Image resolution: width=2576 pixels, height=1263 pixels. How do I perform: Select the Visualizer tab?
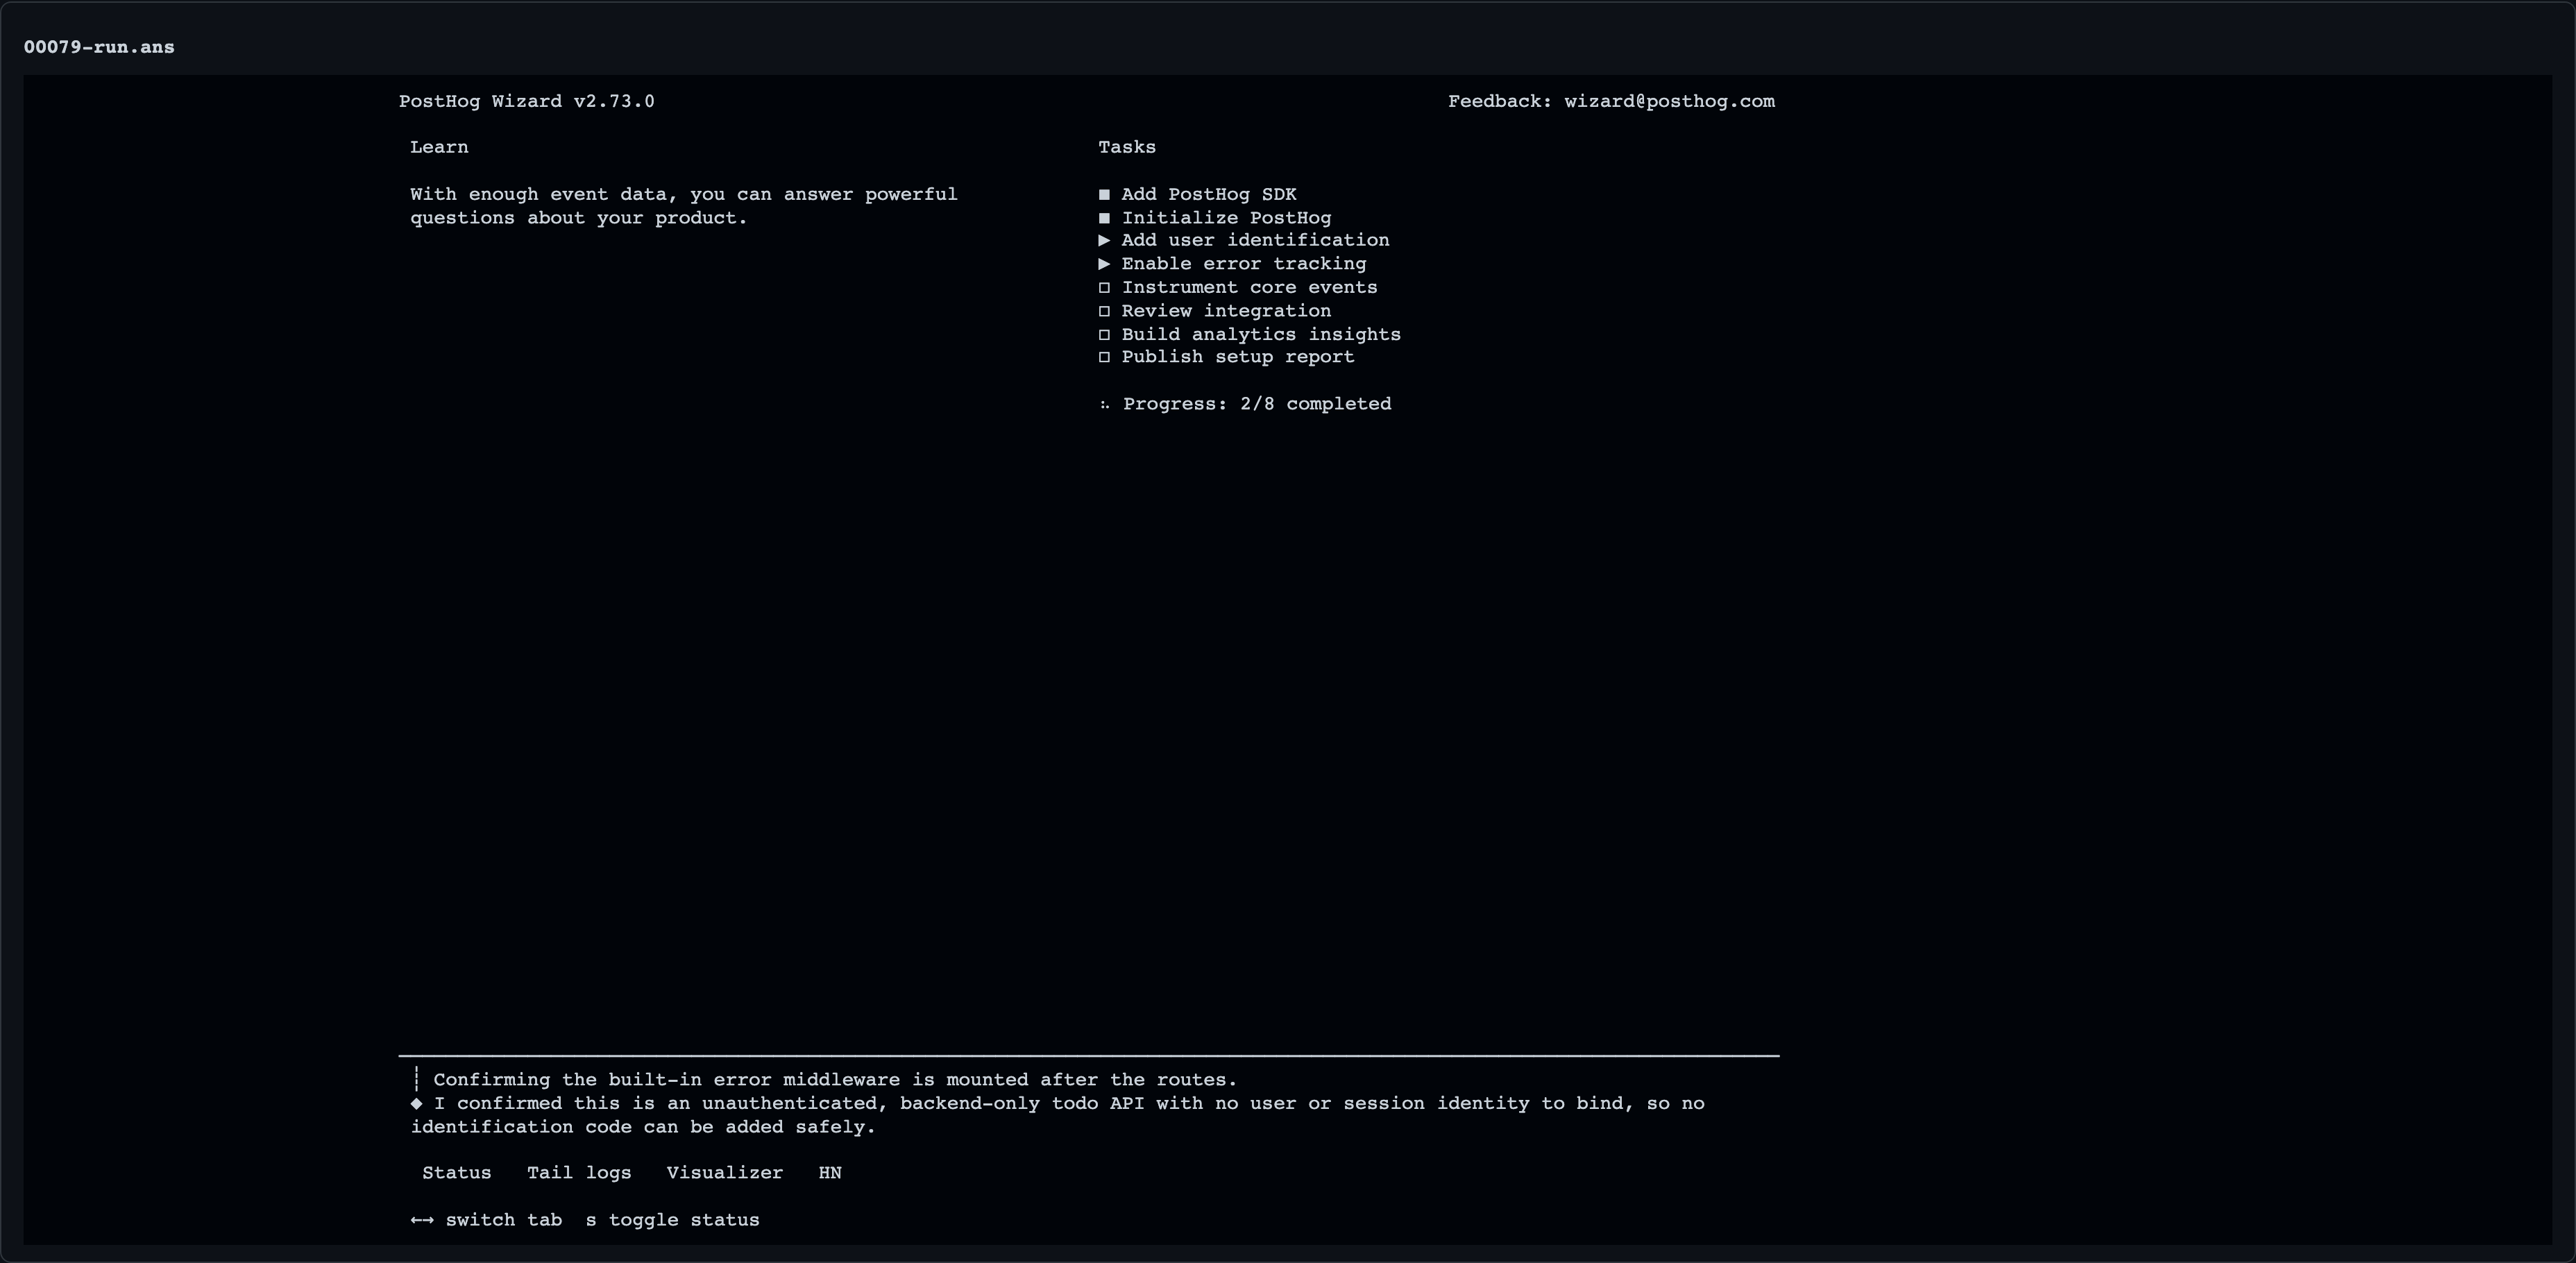[x=725, y=1173]
